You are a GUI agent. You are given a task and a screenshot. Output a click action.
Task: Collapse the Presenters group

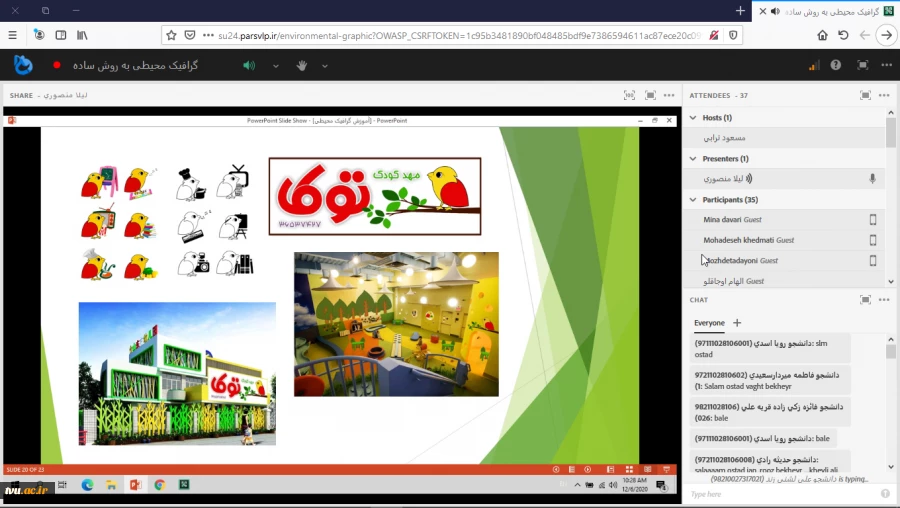click(694, 158)
